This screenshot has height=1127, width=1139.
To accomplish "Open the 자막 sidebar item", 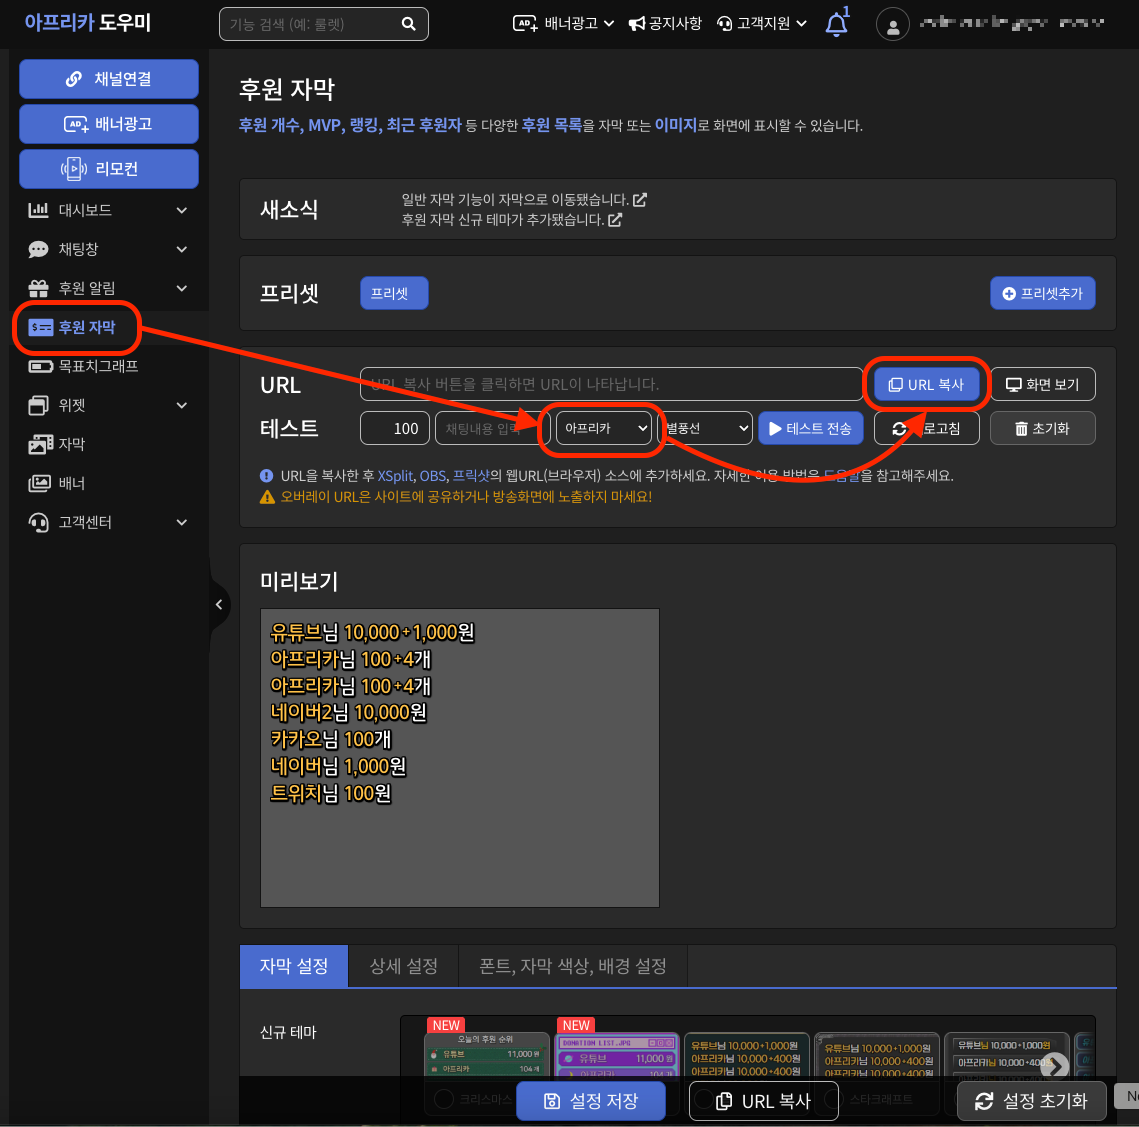I will pyautogui.click(x=57, y=444).
